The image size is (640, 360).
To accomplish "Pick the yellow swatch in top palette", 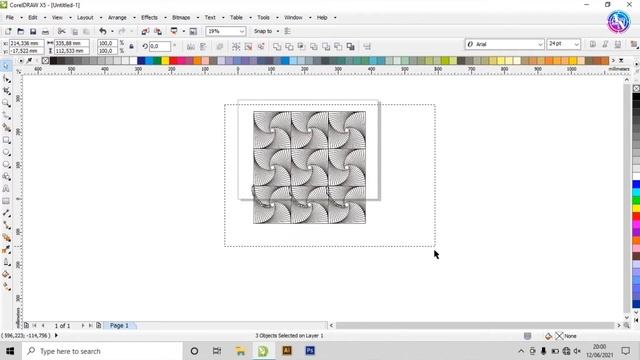I will pos(165,61).
